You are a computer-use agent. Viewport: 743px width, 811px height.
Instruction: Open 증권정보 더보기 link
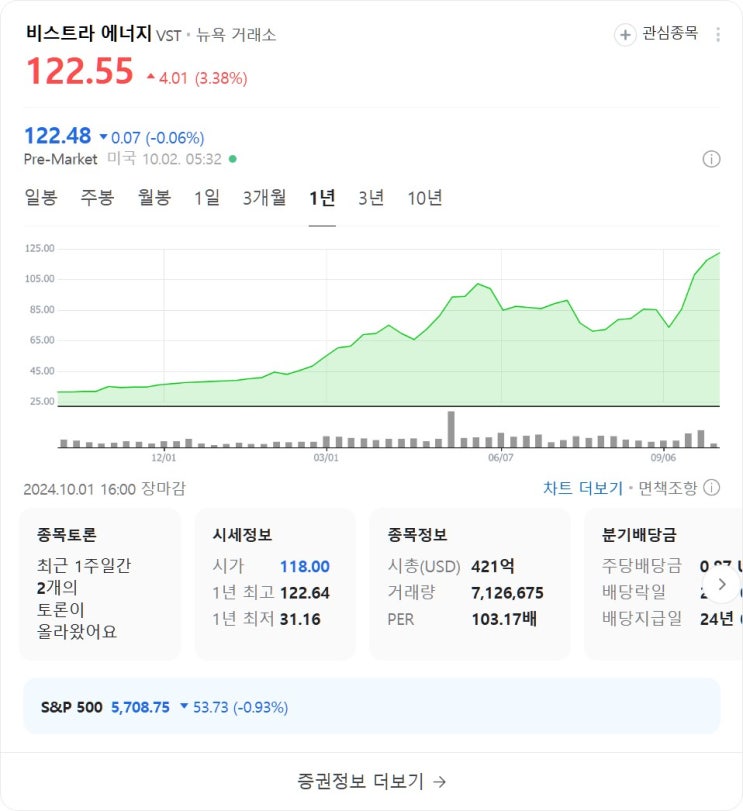click(371, 781)
